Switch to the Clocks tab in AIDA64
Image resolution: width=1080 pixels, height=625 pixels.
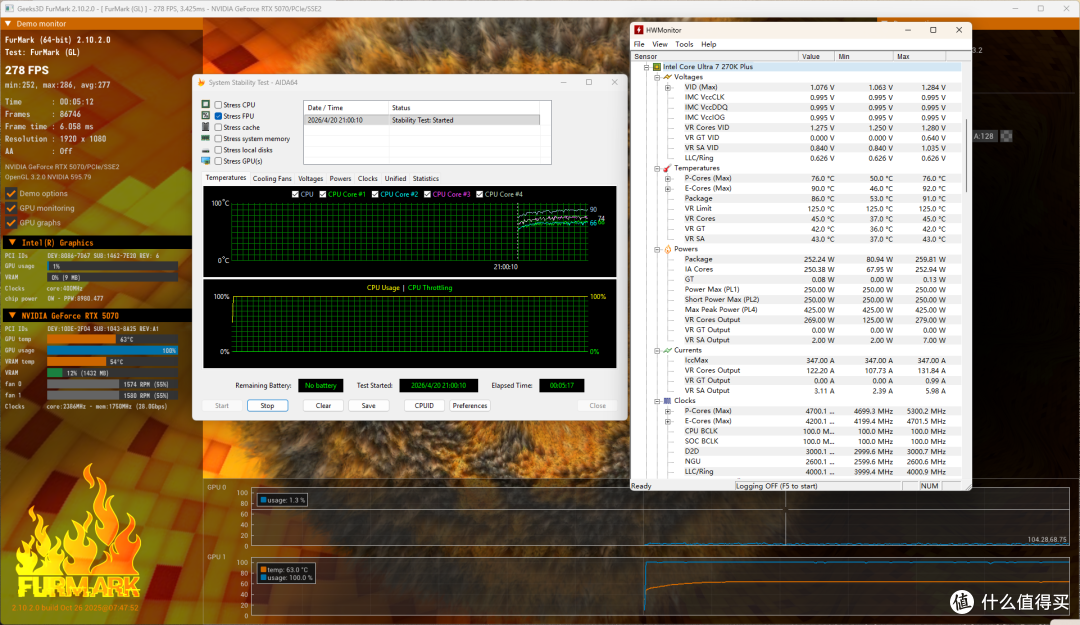368,178
